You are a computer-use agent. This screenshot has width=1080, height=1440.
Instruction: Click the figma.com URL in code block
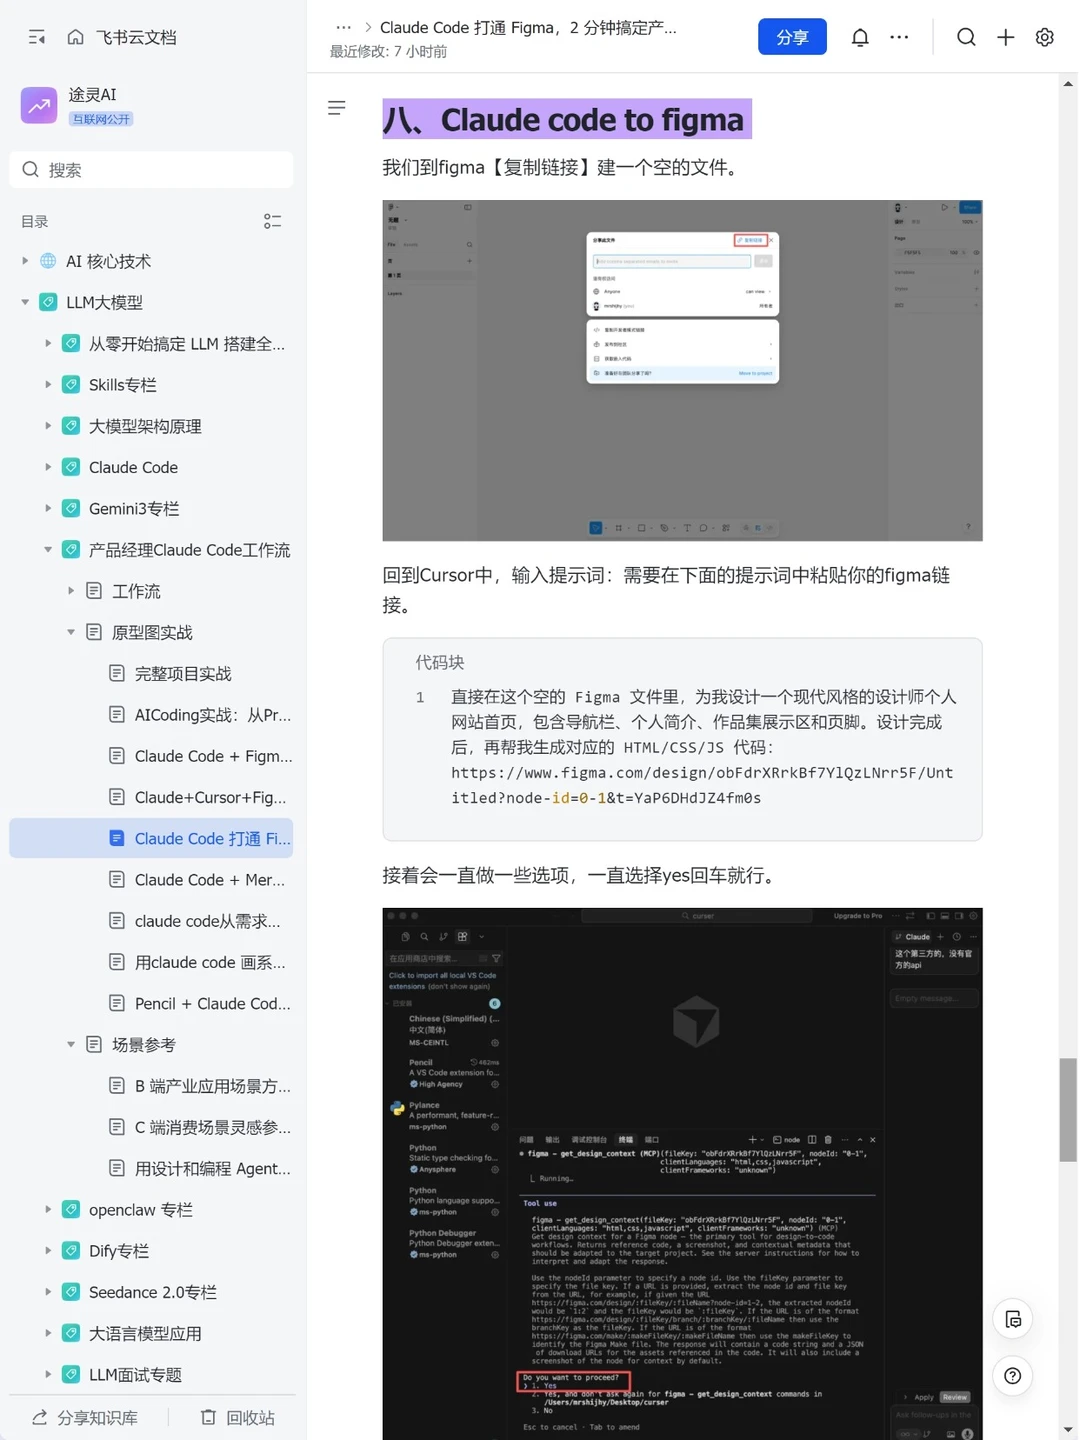click(x=702, y=785)
